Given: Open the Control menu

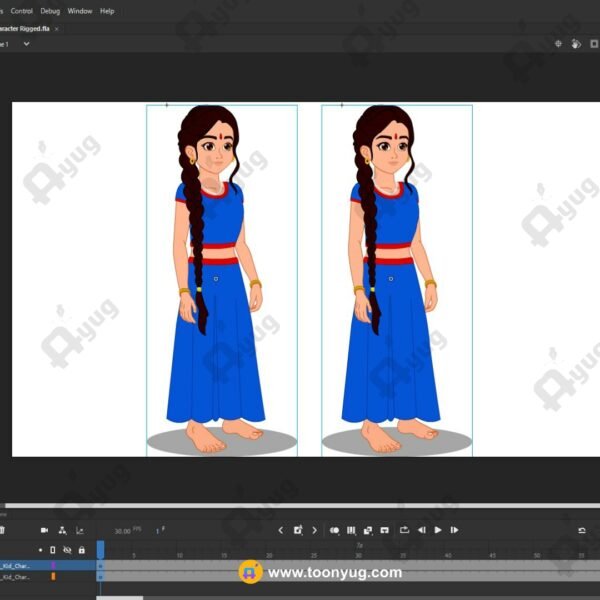Looking at the screenshot, I should (21, 11).
